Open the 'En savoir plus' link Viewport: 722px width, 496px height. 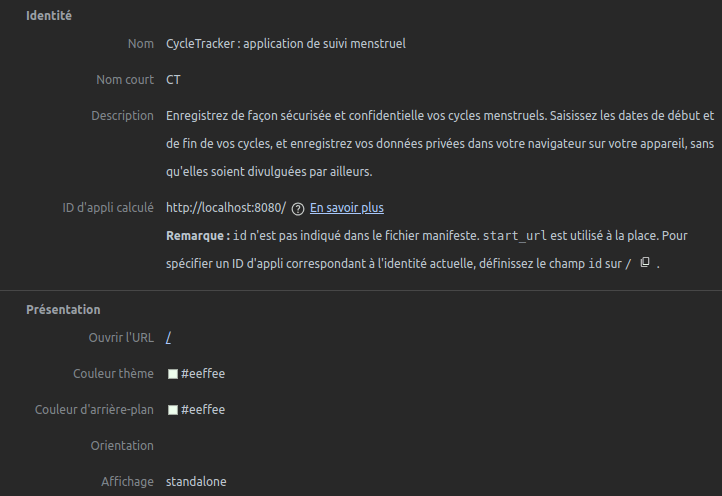(346, 208)
